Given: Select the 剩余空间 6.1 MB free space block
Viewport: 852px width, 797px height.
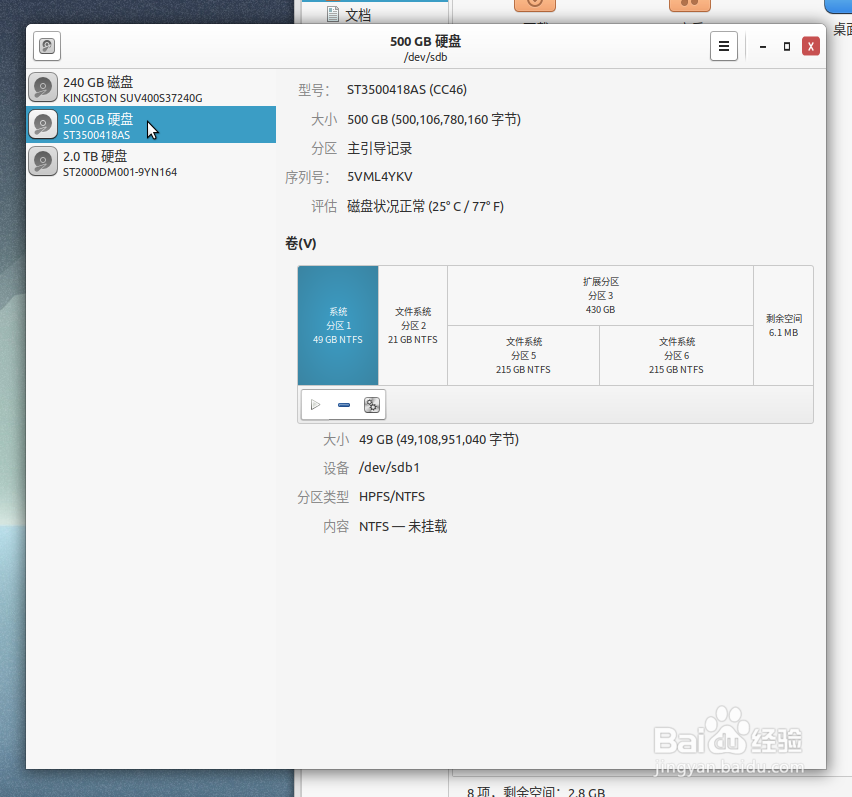Looking at the screenshot, I should point(783,325).
